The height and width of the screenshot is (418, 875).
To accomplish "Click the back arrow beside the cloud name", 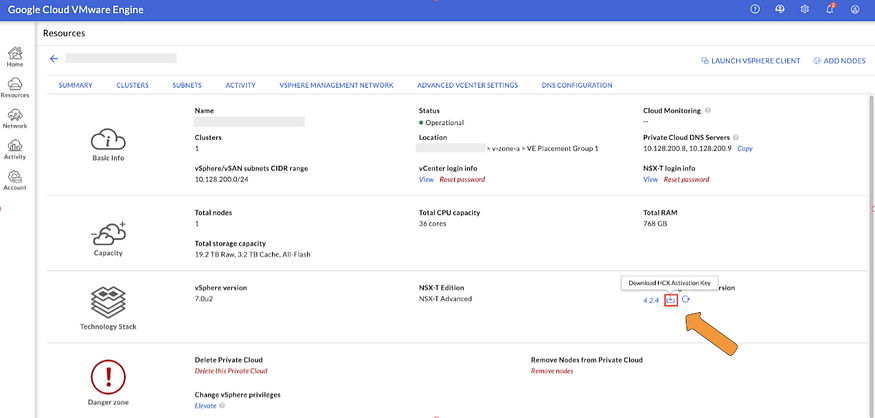I will (x=54, y=59).
